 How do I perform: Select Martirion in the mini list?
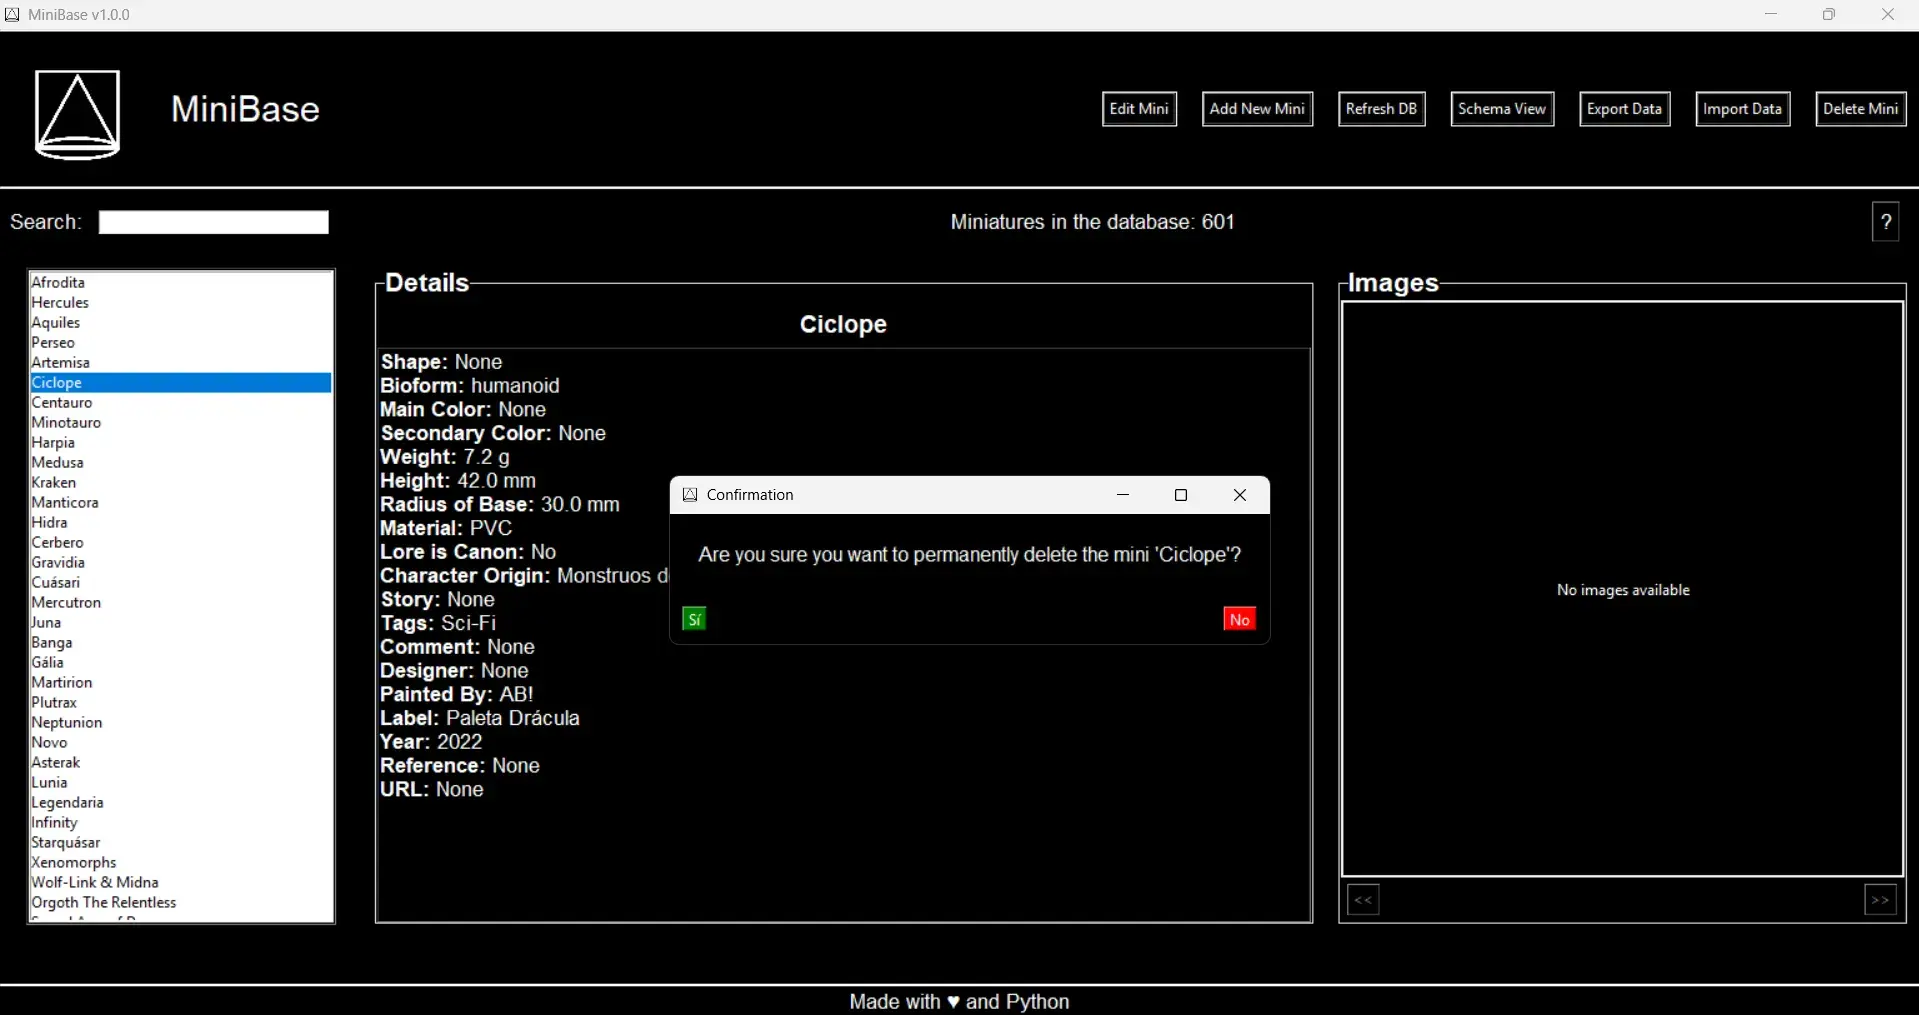[181, 683]
